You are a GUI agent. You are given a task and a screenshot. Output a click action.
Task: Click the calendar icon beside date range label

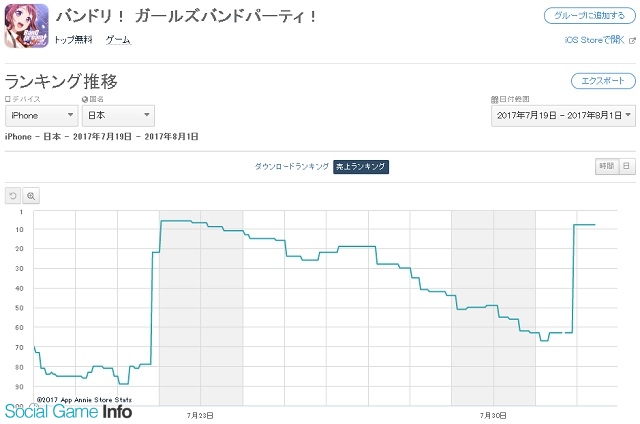click(494, 99)
